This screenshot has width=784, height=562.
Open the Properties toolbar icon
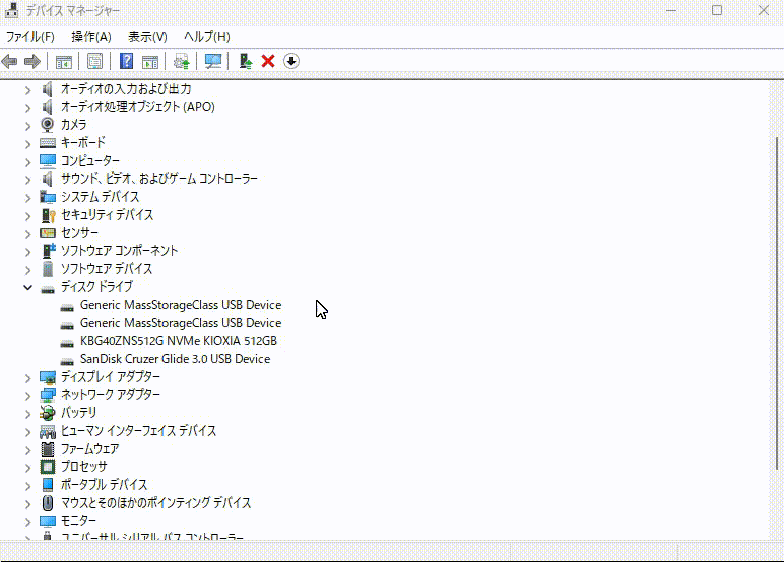94,62
